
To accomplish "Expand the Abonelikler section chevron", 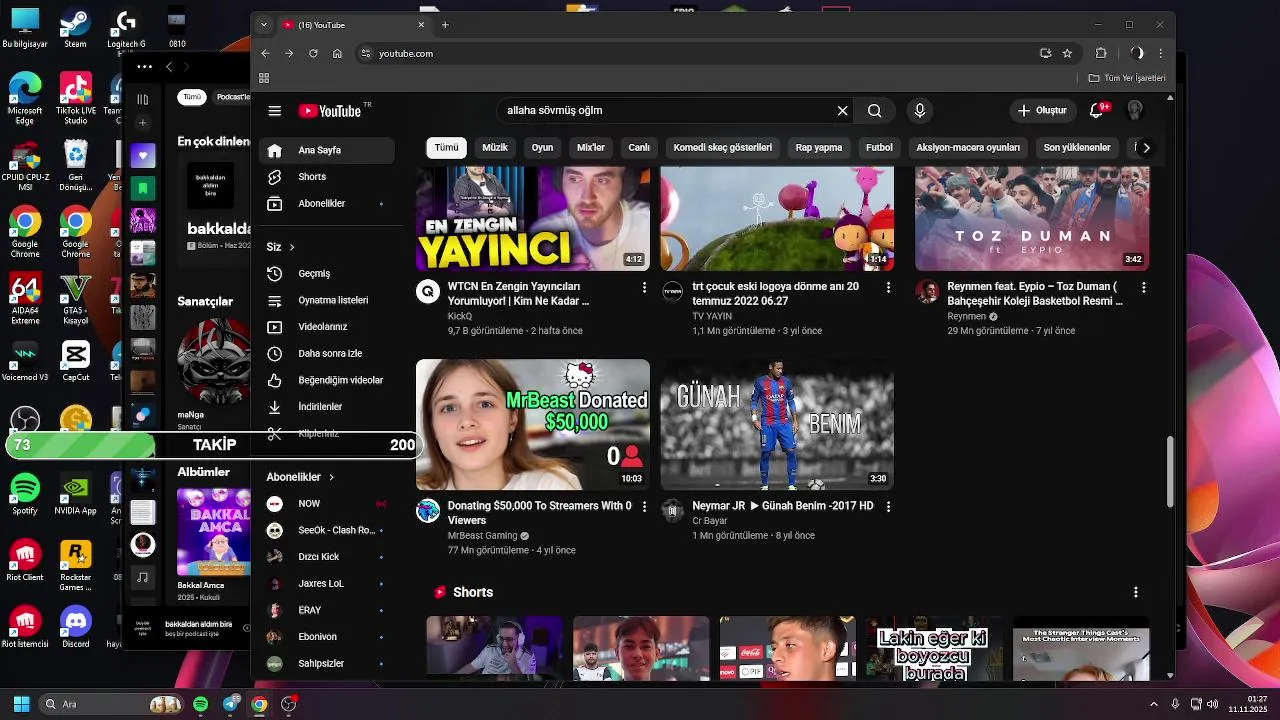I will point(331,477).
